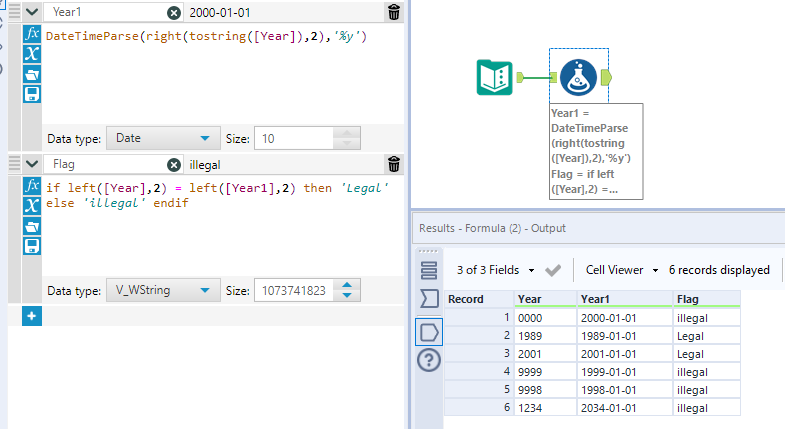Viewport: 785px width, 429px height.
Task: Click the Formula tool annotation box
Action: coord(596,151)
